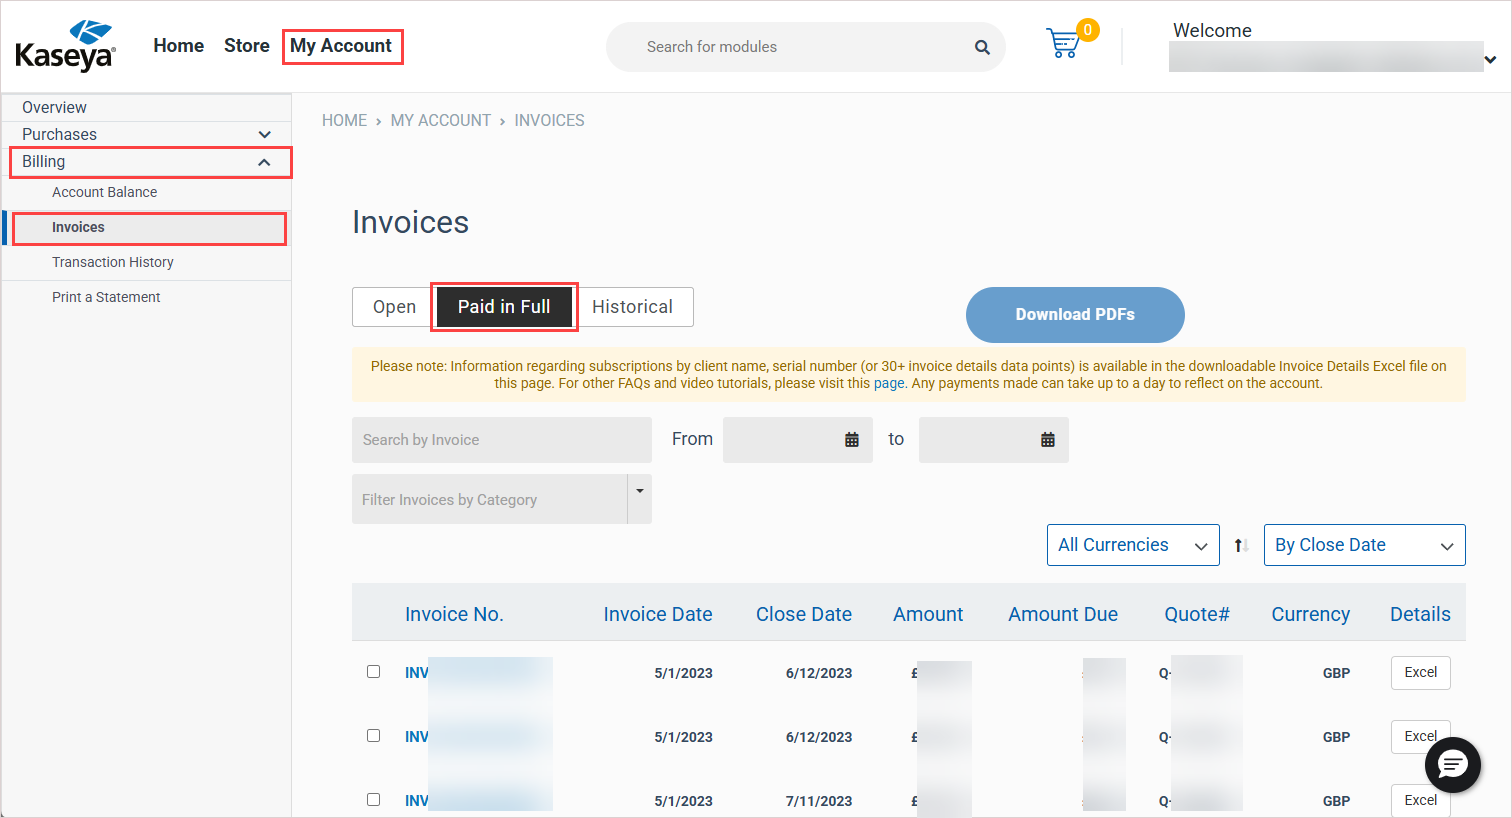Open the By Close Date sort dropdown

1364,545
